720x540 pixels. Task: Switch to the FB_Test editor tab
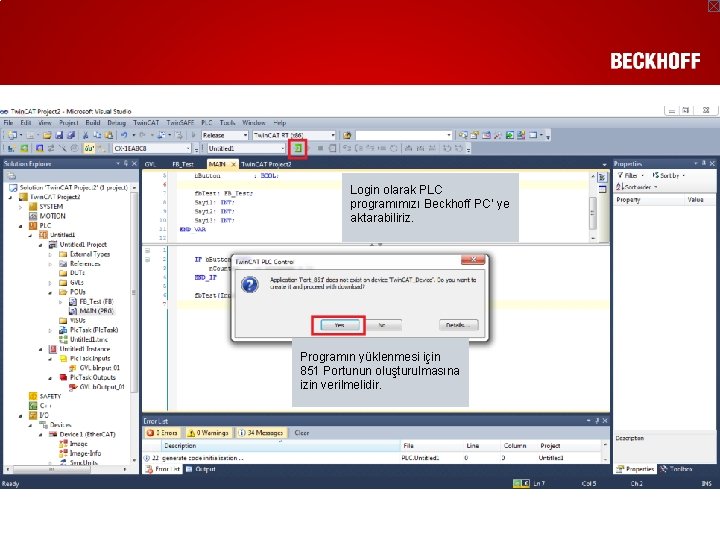click(183, 164)
